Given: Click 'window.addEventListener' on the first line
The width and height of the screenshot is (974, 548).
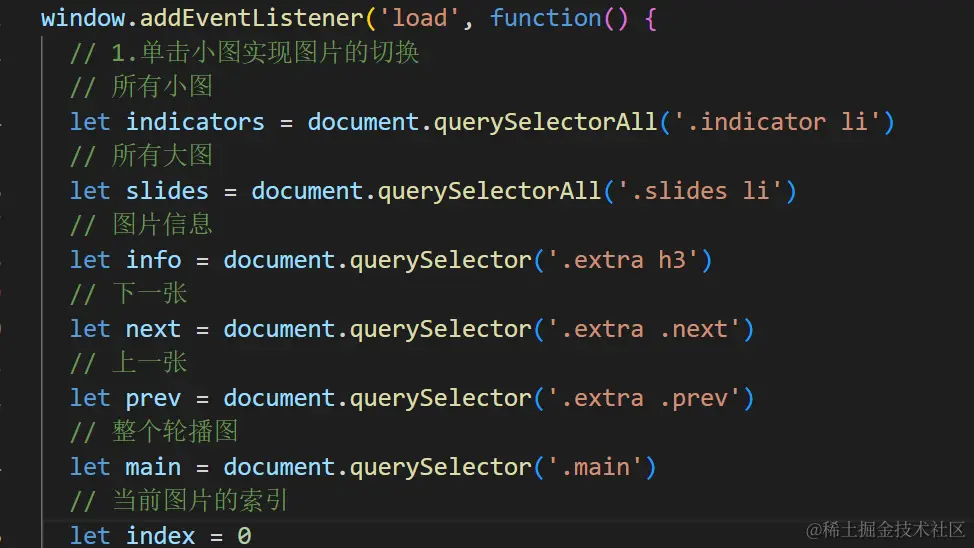Looking at the screenshot, I should click(x=203, y=18).
